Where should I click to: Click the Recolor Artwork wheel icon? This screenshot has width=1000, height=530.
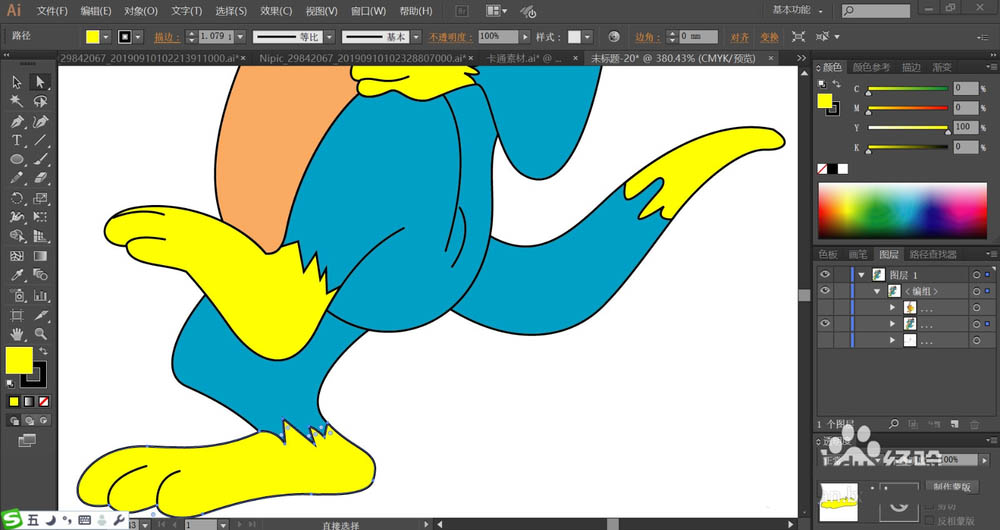coord(614,37)
